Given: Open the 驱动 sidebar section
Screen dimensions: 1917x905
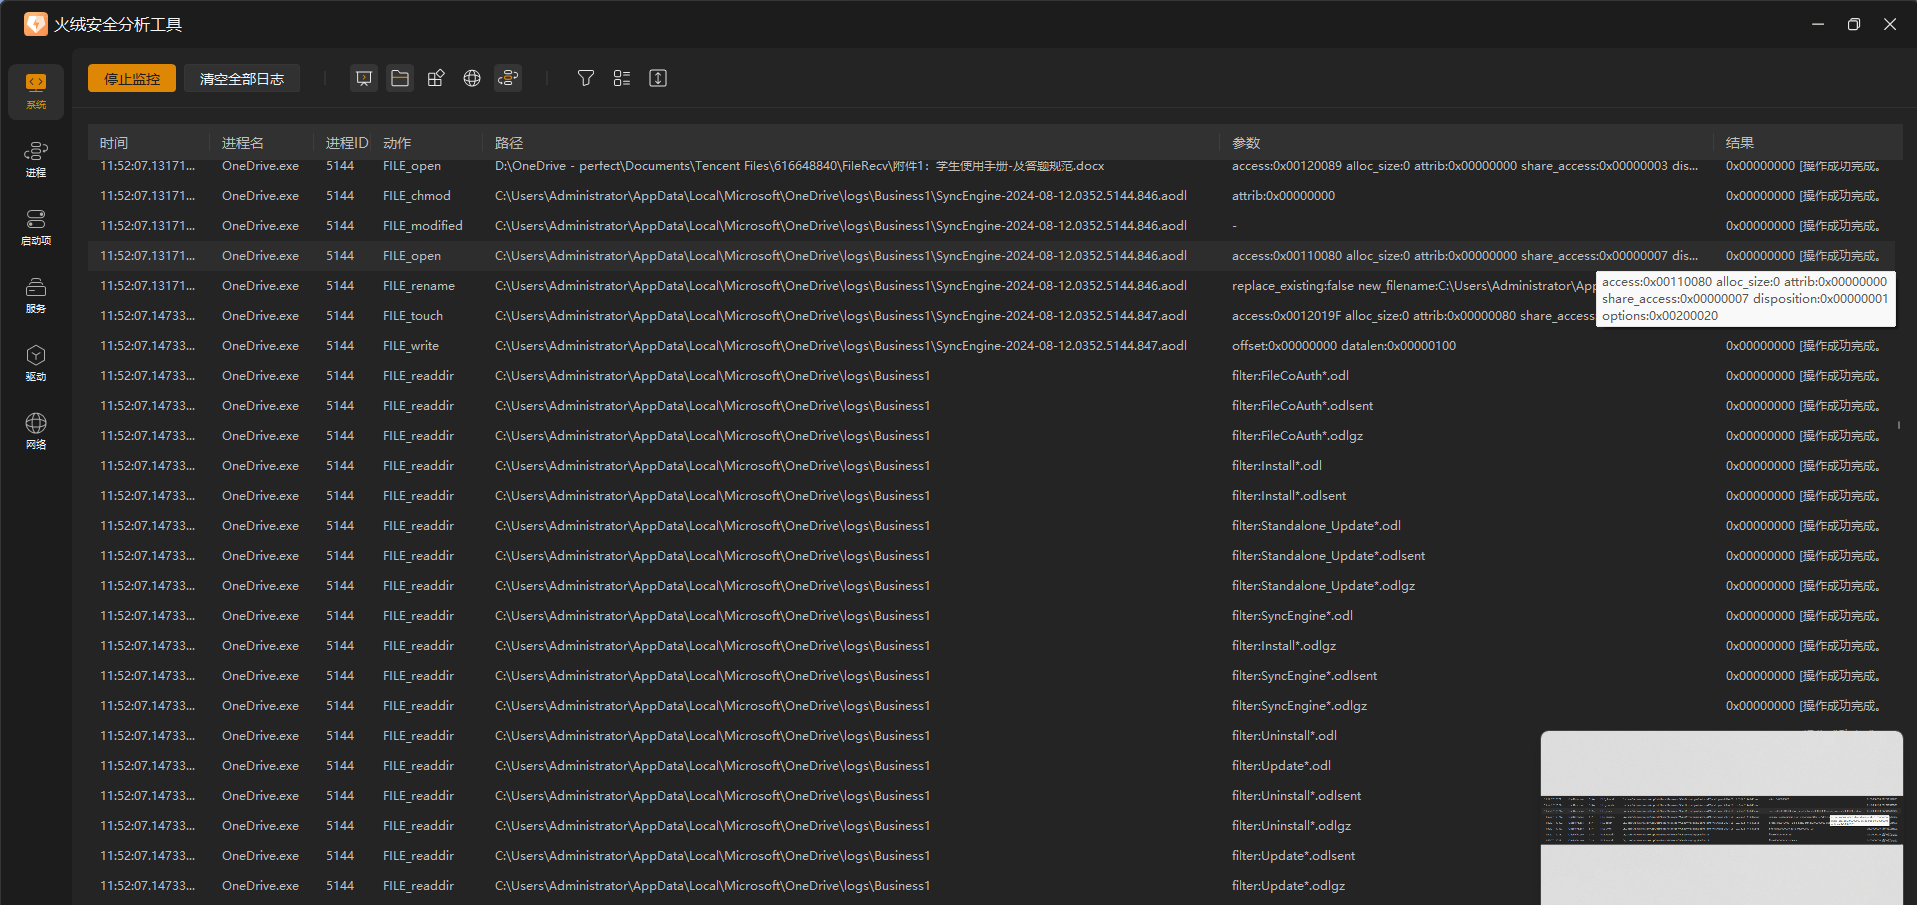Looking at the screenshot, I should click(36, 364).
